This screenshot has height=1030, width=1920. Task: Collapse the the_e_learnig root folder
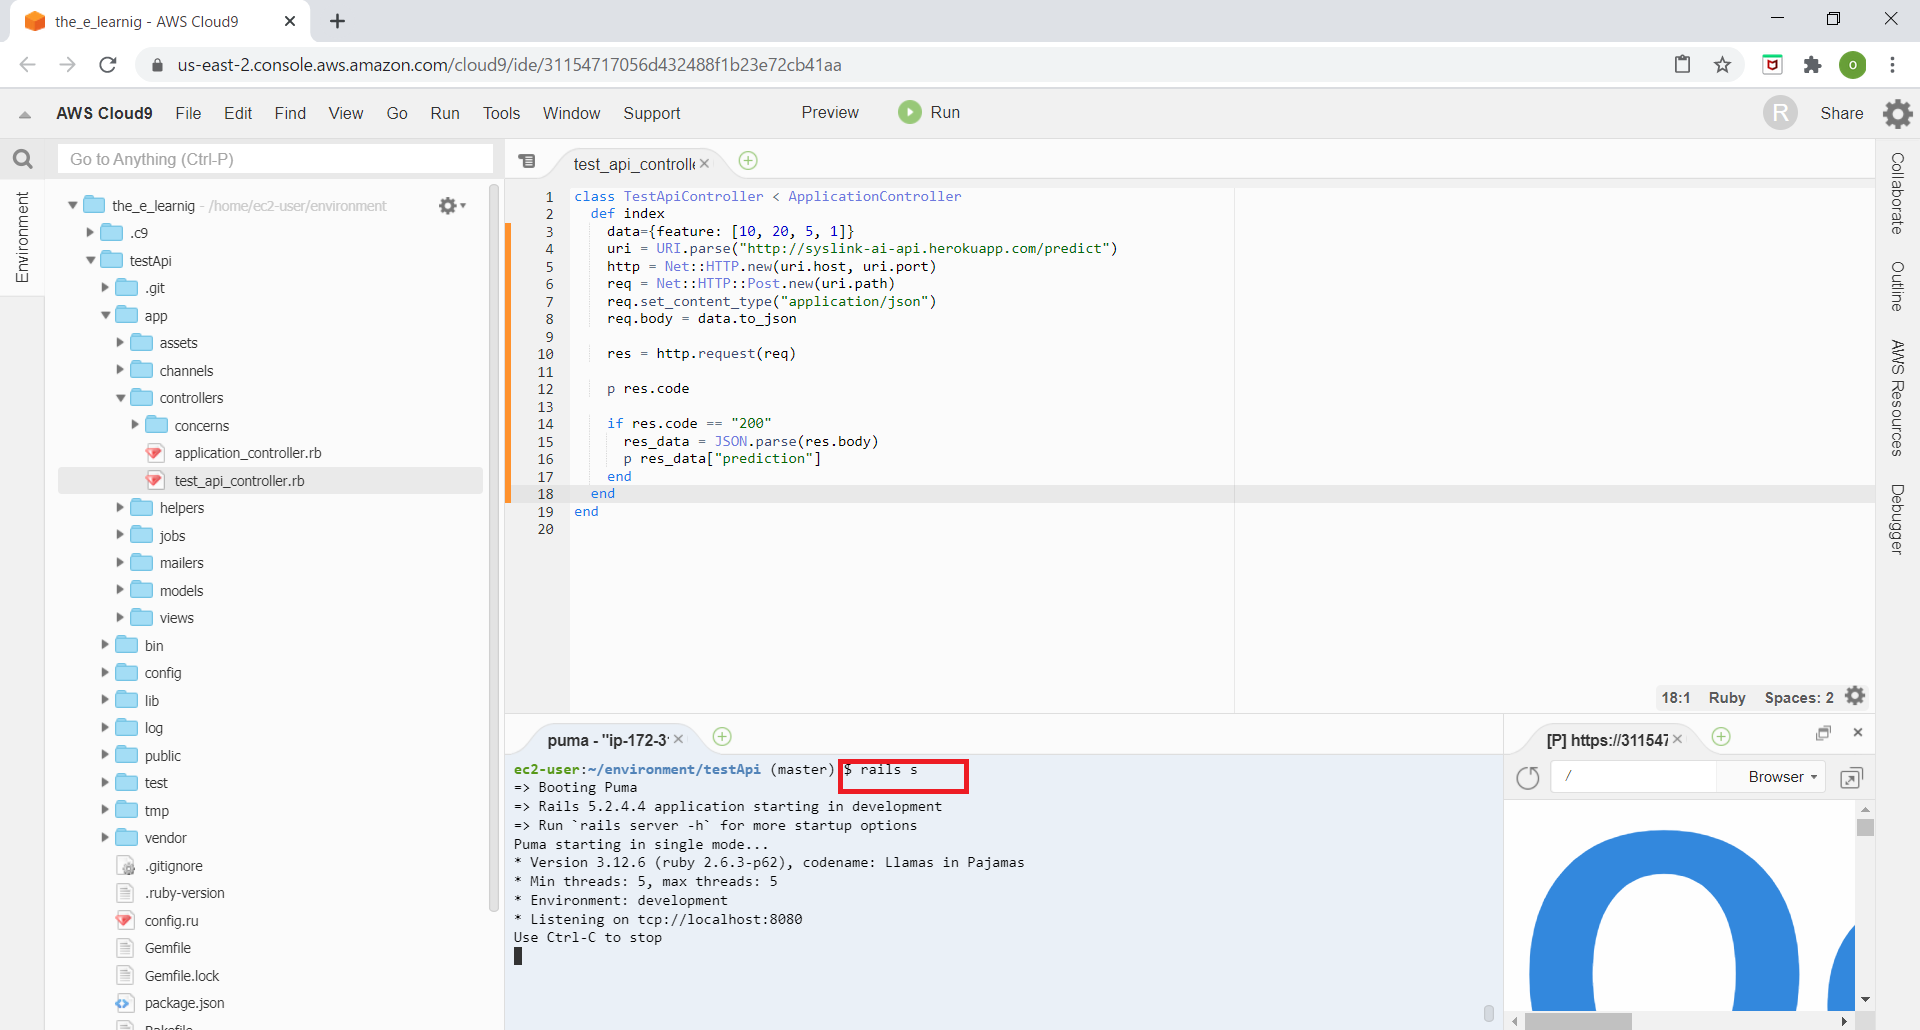tap(73, 205)
